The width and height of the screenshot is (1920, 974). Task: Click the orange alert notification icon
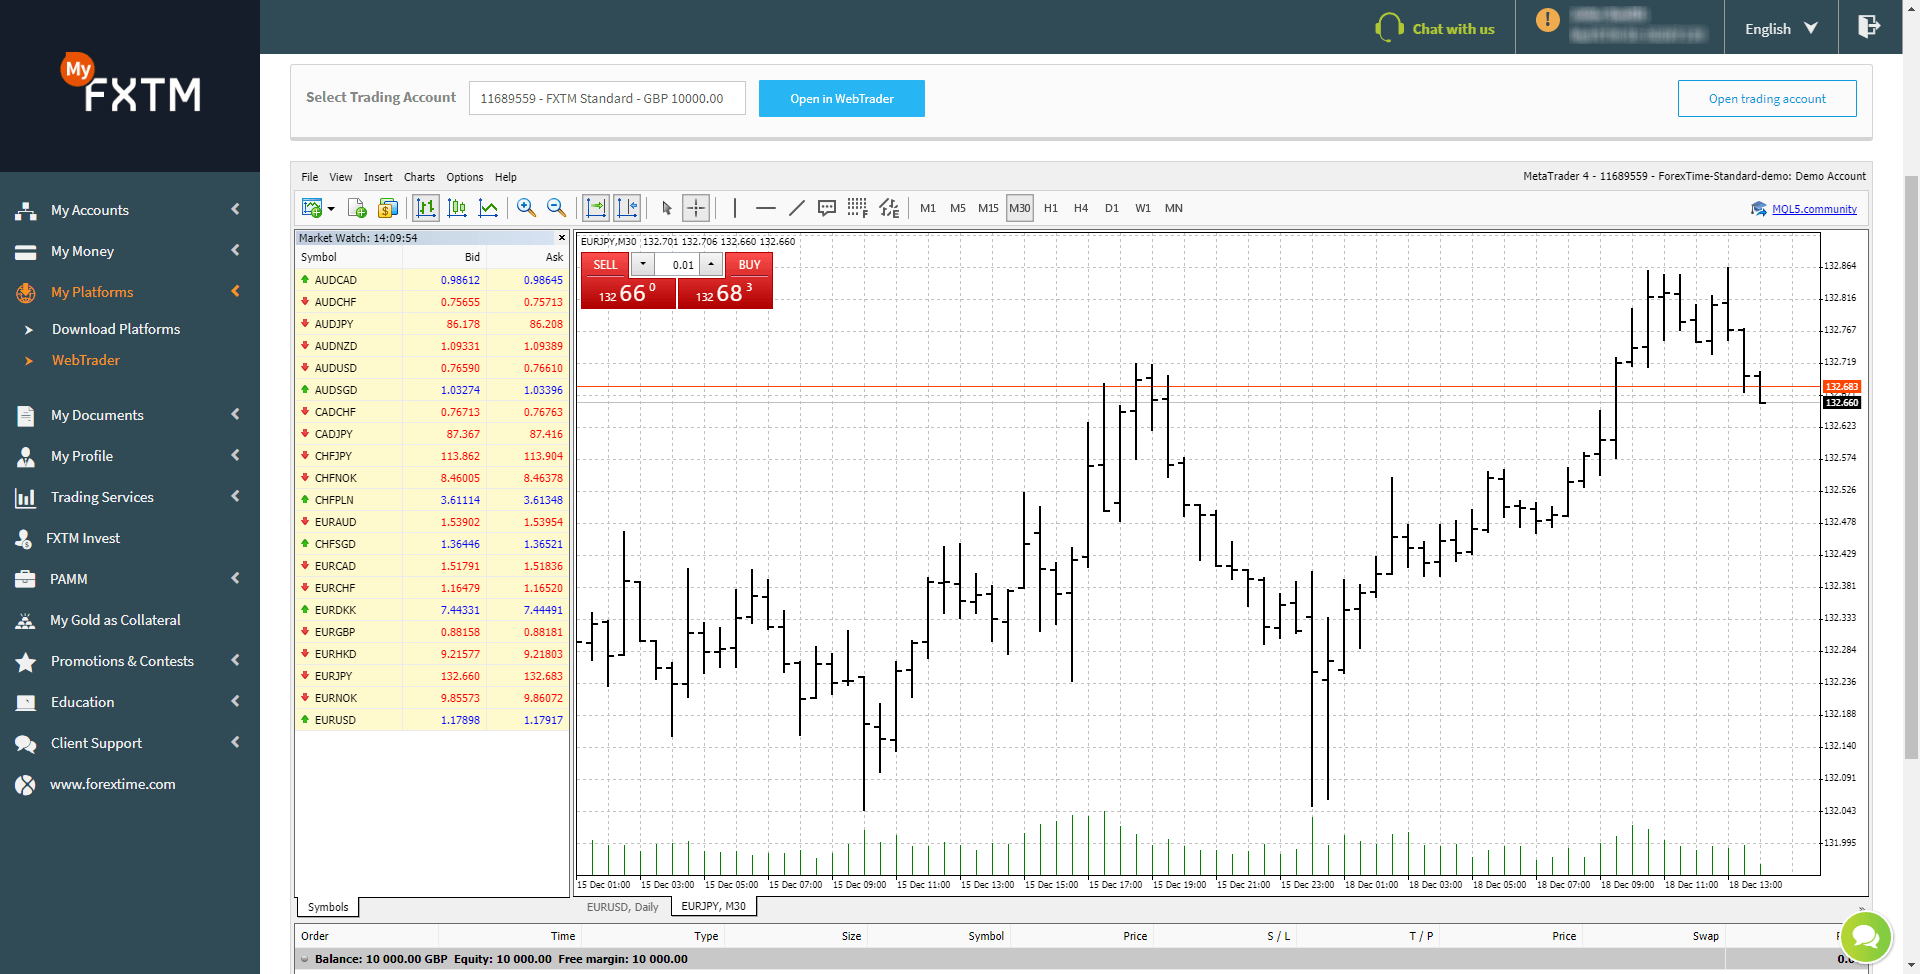1547,20
